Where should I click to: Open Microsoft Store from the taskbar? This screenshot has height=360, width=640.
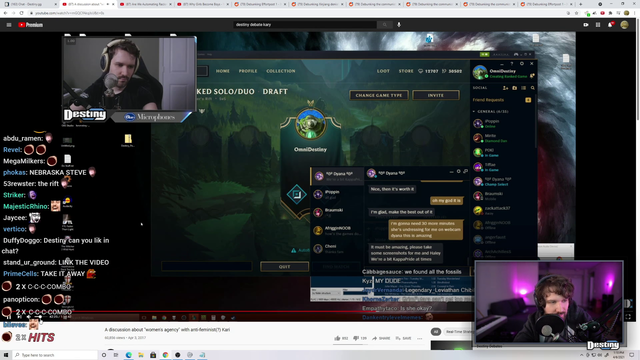153,355
